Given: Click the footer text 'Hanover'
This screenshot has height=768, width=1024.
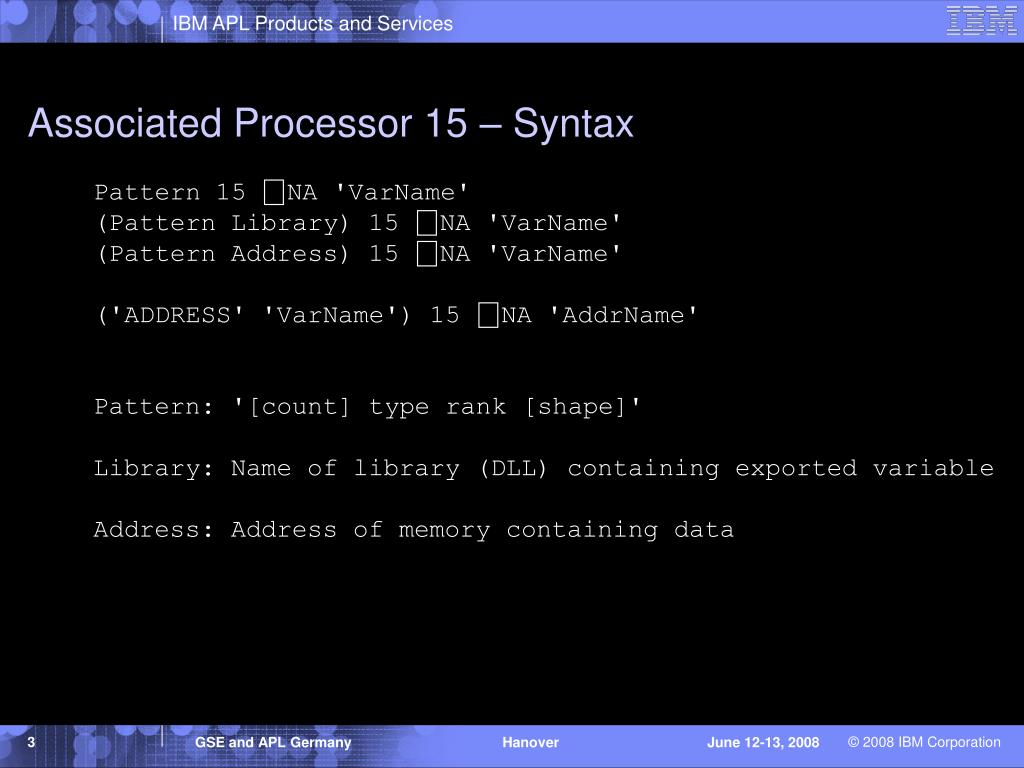Looking at the screenshot, I should 530,743.
